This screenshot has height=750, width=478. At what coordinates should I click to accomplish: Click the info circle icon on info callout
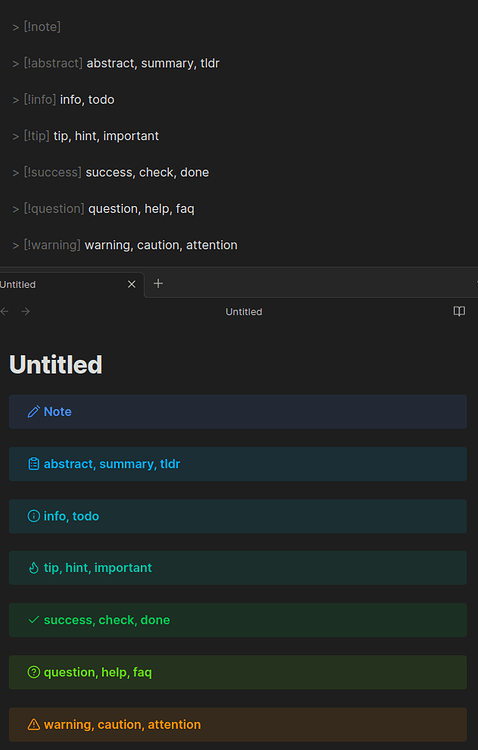(x=33, y=516)
